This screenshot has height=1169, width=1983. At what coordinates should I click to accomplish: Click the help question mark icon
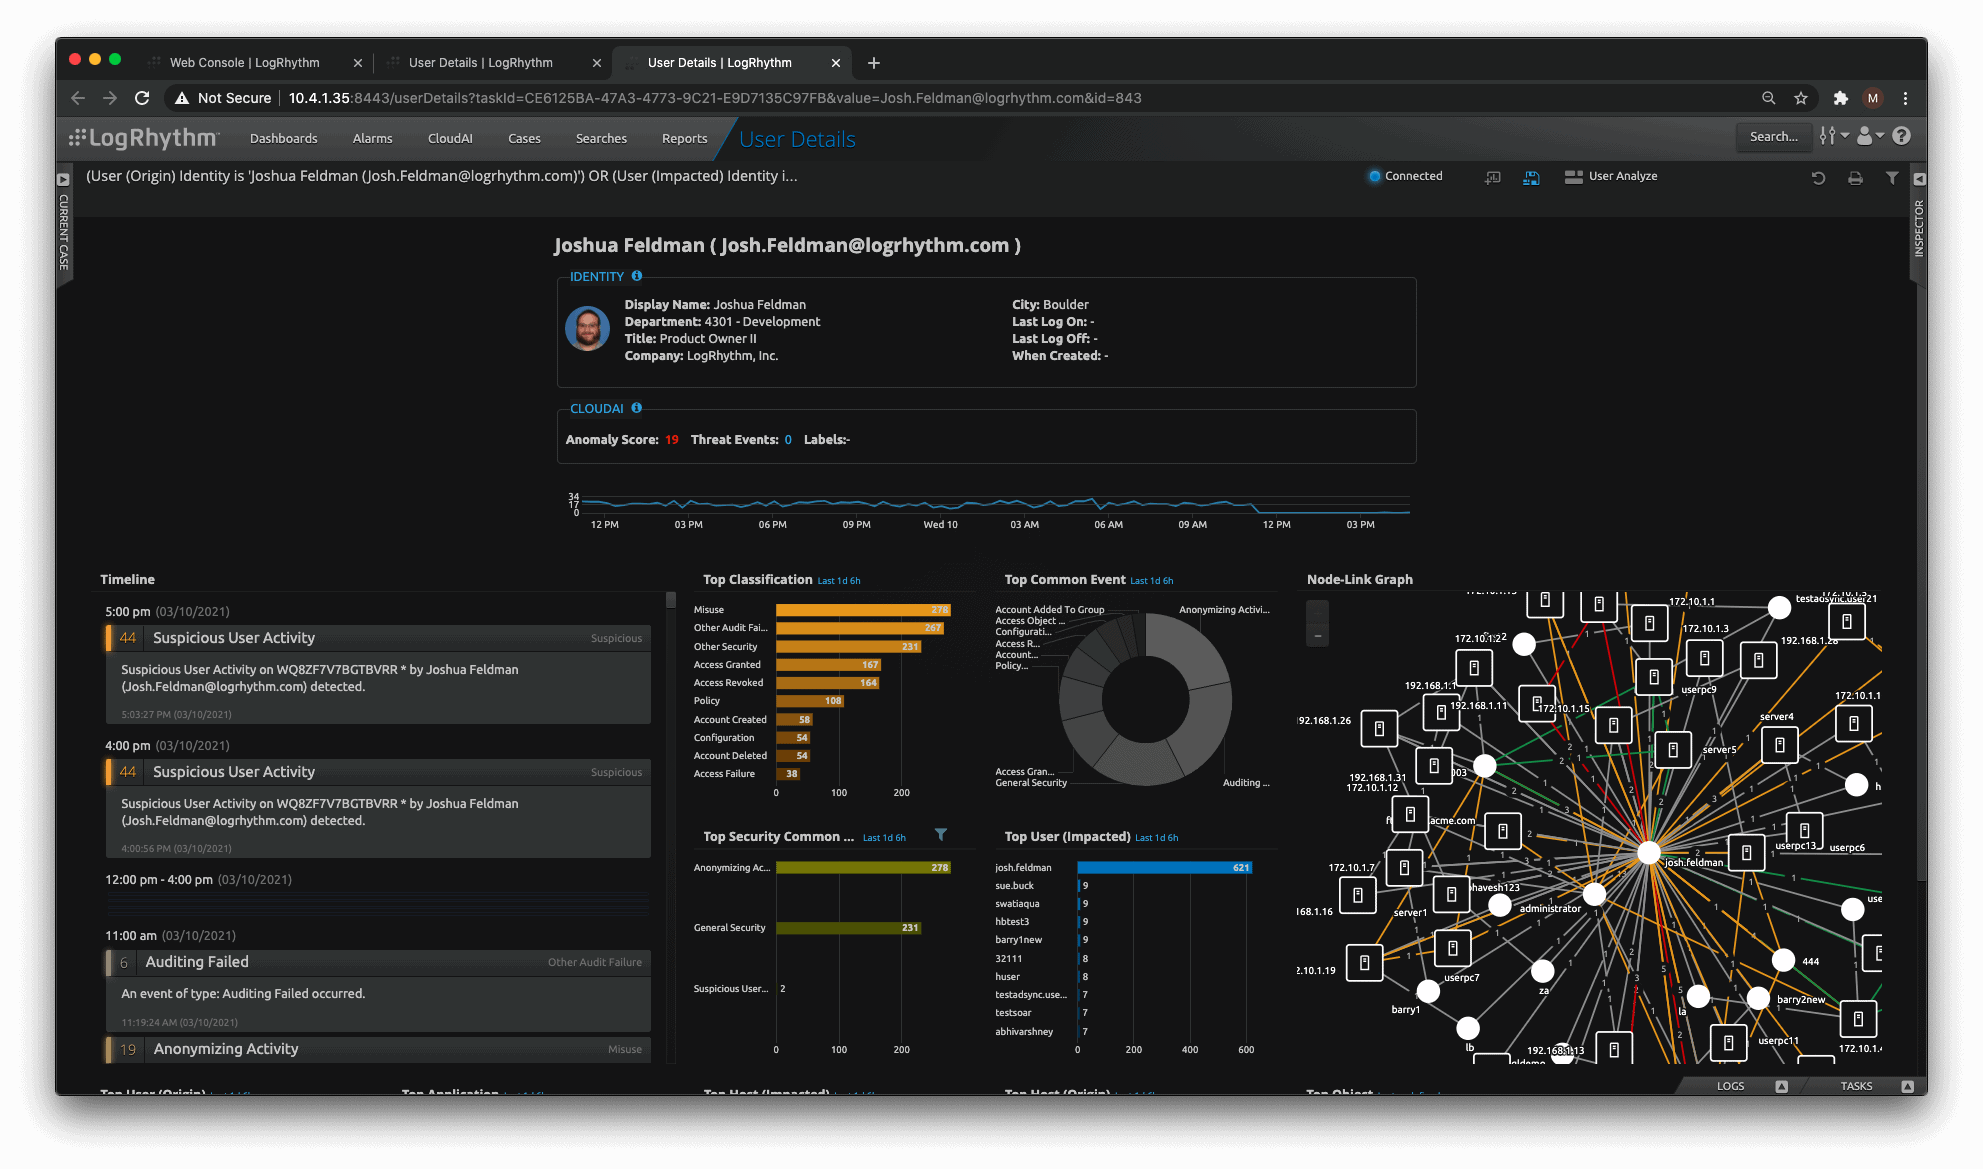click(x=1902, y=136)
